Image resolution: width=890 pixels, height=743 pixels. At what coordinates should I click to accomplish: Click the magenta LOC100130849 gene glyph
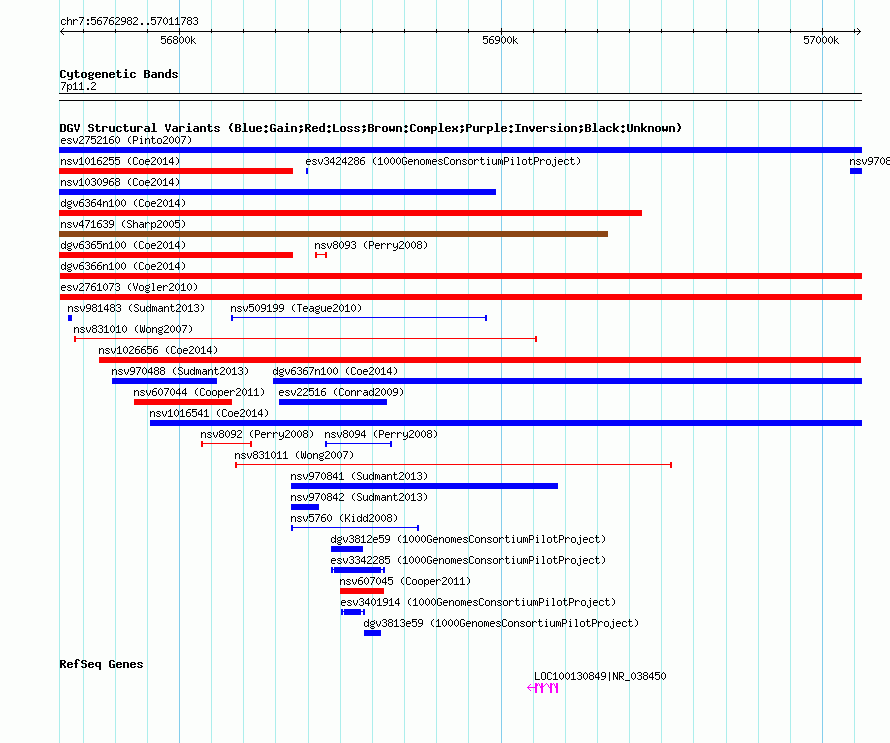(543, 688)
